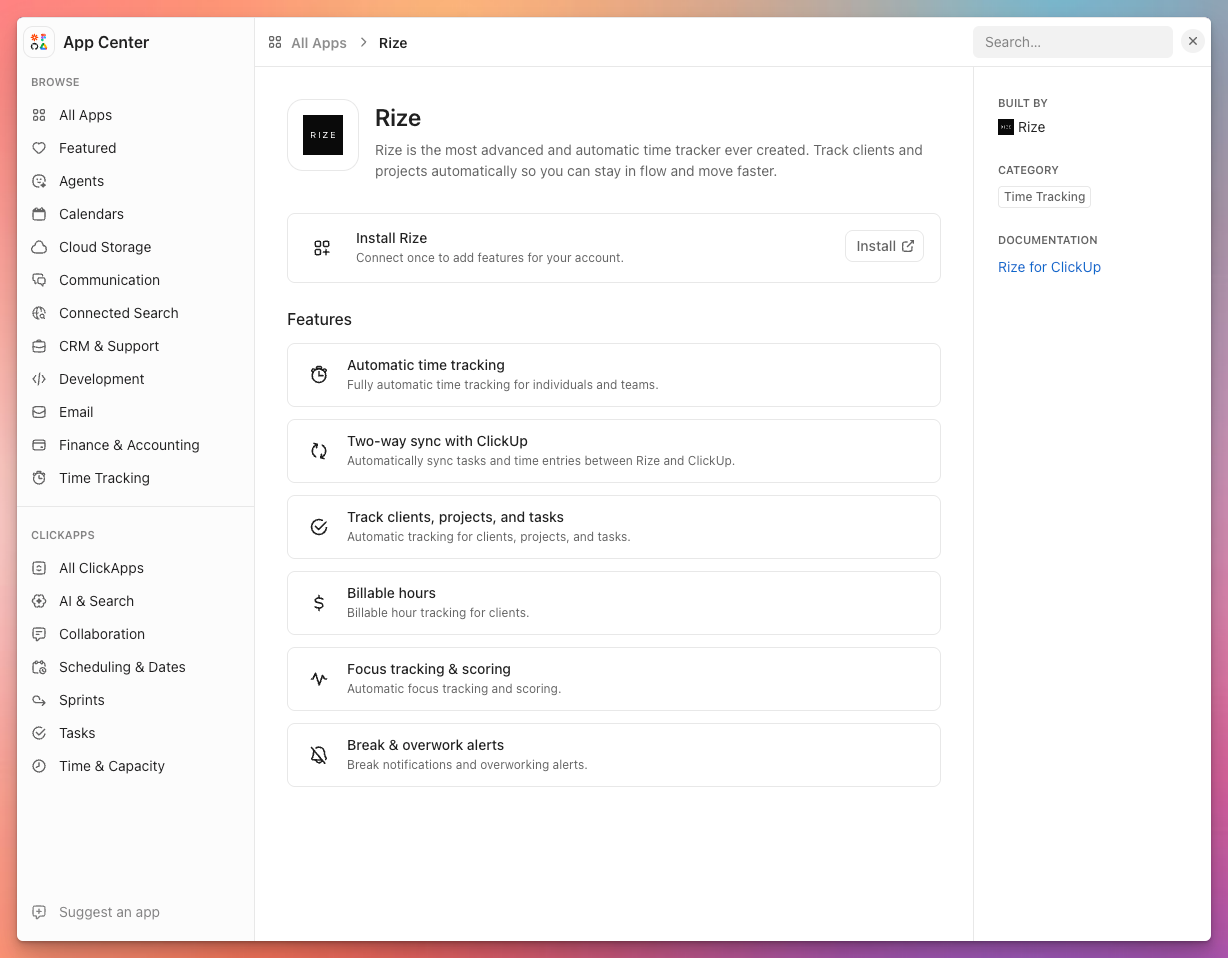This screenshot has width=1228, height=958.
Task: Click the Track clients checkmark circle icon
Action: pyautogui.click(x=319, y=527)
